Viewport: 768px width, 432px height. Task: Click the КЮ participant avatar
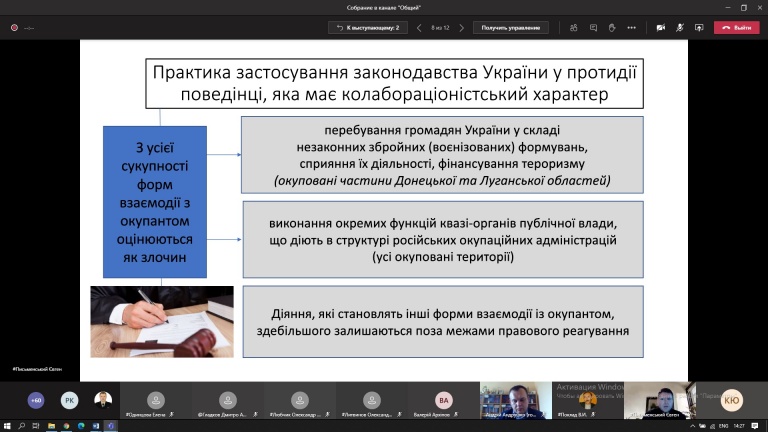[732, 400]
